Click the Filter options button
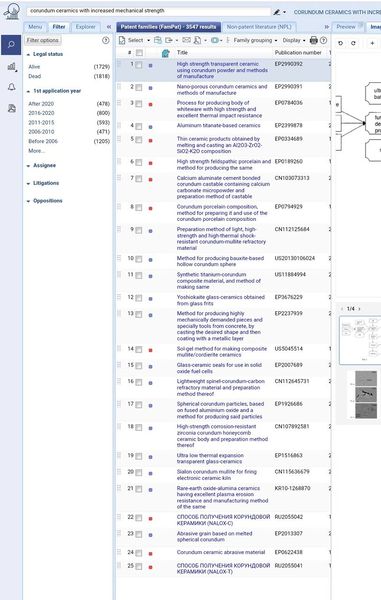The image size is (381, 600). click(43, 40)
